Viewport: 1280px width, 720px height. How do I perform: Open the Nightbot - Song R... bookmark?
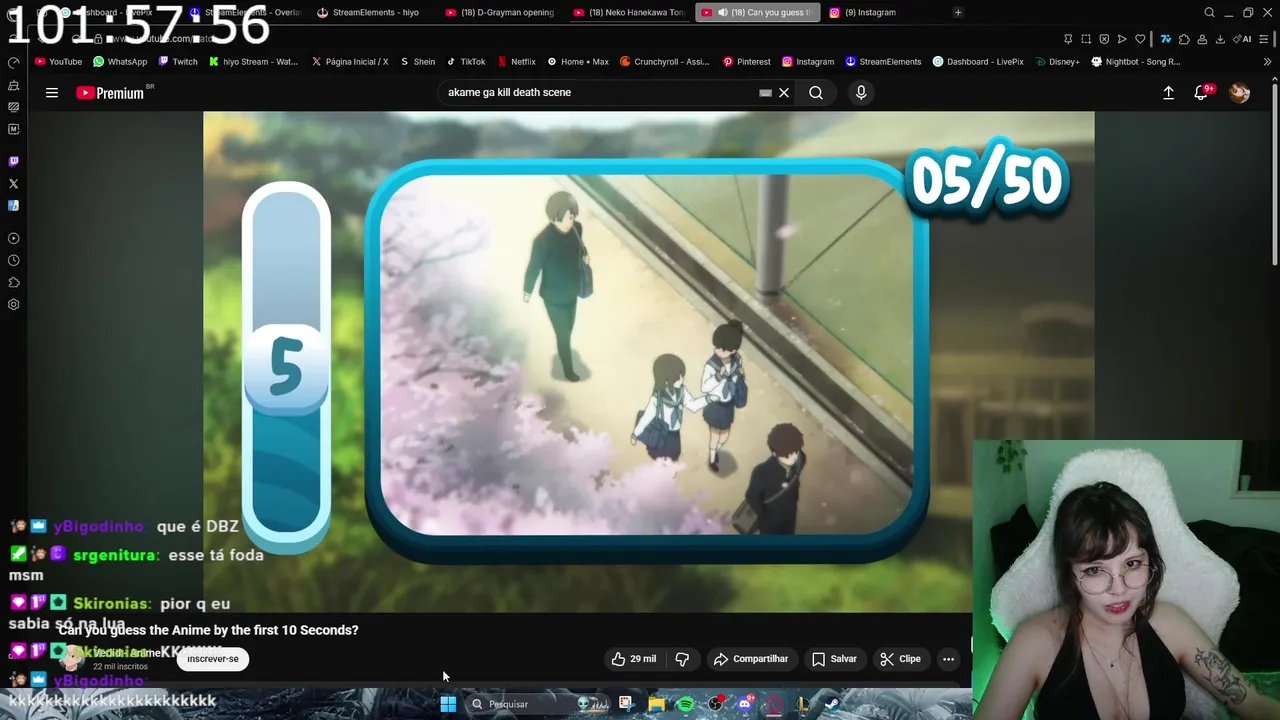1136,62
